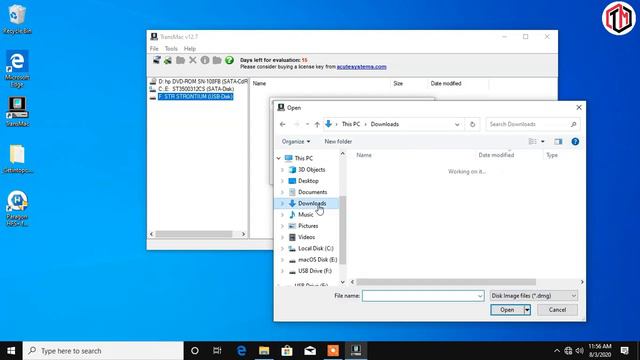Follow the acutesystems.com link
The image size is (640, 360).
pyautogui.click(x=361, y=67)
